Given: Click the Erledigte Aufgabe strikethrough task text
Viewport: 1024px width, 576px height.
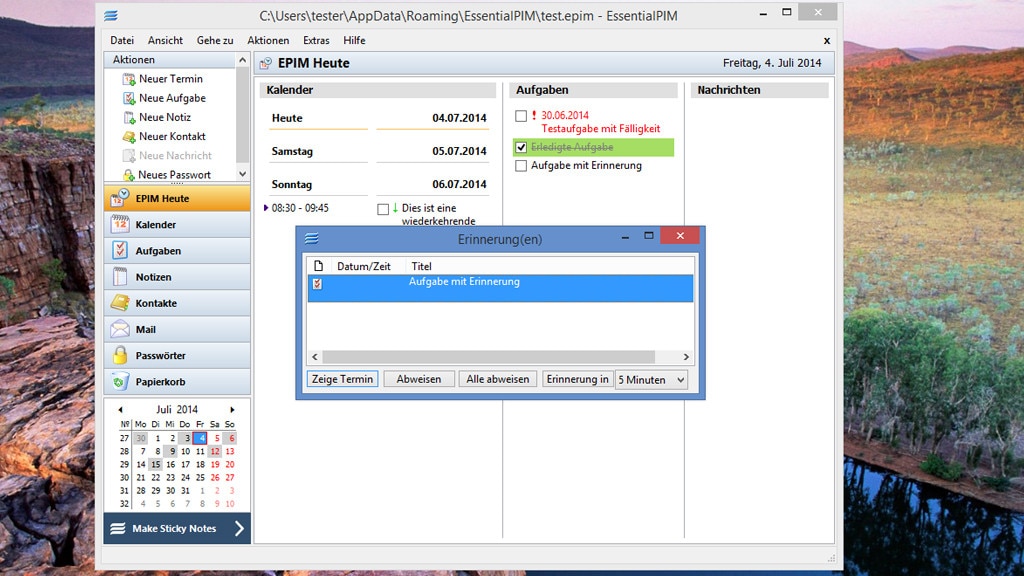Looking at the screenshot, I should tap(572, 147).
